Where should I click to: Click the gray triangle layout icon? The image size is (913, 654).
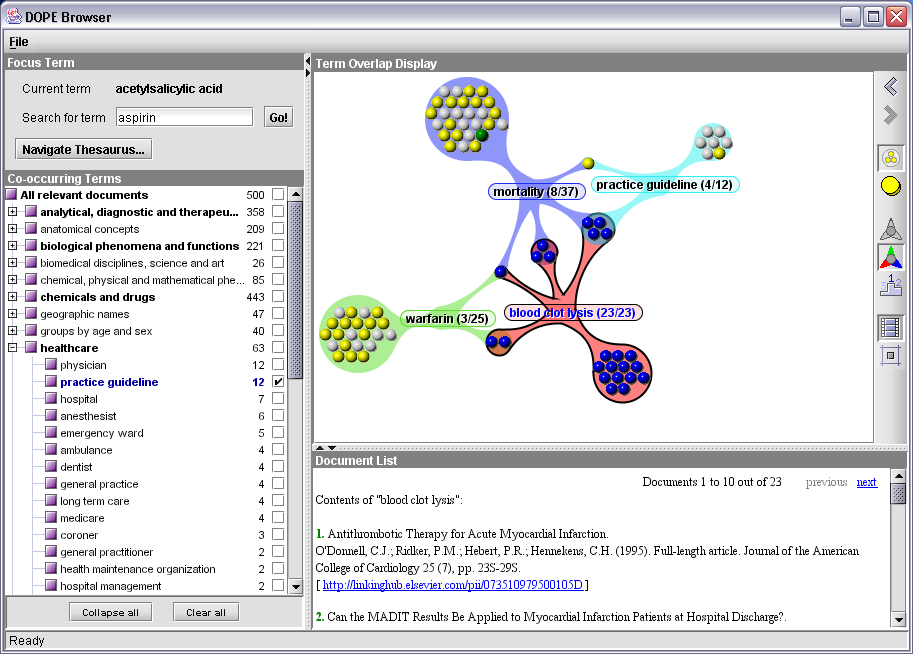click(890, 229)
